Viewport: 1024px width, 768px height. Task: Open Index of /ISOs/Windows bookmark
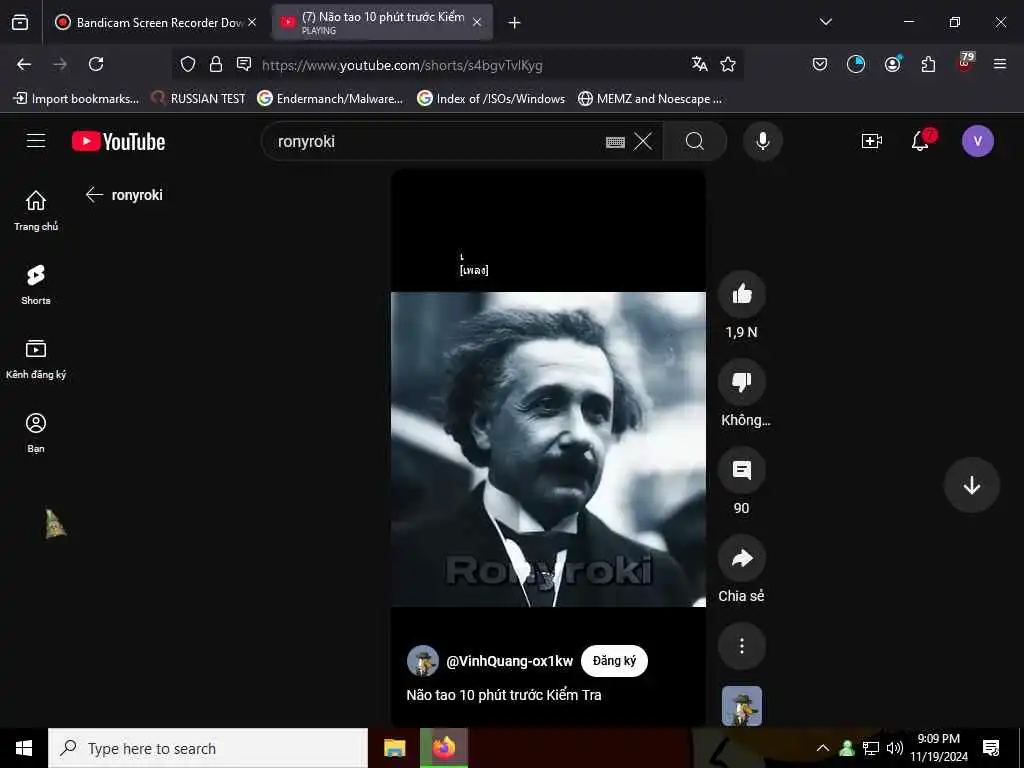(x=491, y=99)
